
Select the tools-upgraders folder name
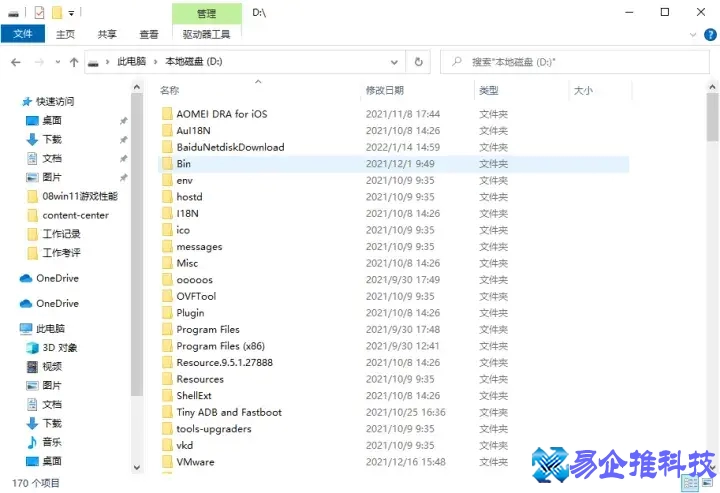pos(214,429)
